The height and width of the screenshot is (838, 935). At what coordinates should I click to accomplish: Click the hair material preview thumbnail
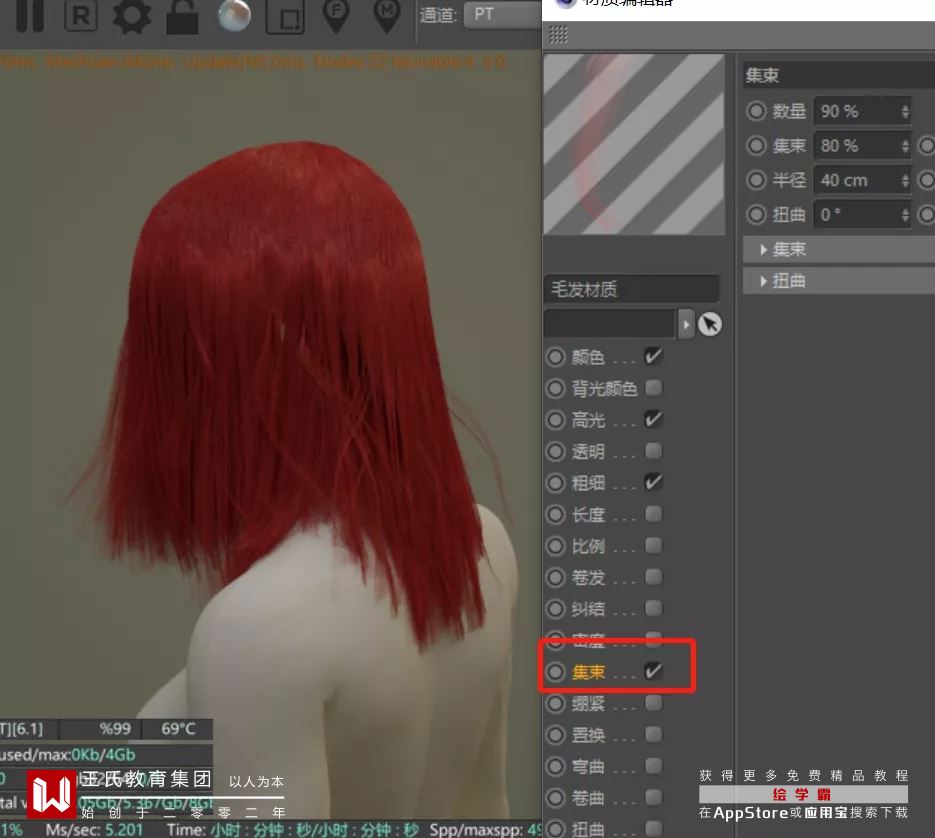[x=634, y=144]
